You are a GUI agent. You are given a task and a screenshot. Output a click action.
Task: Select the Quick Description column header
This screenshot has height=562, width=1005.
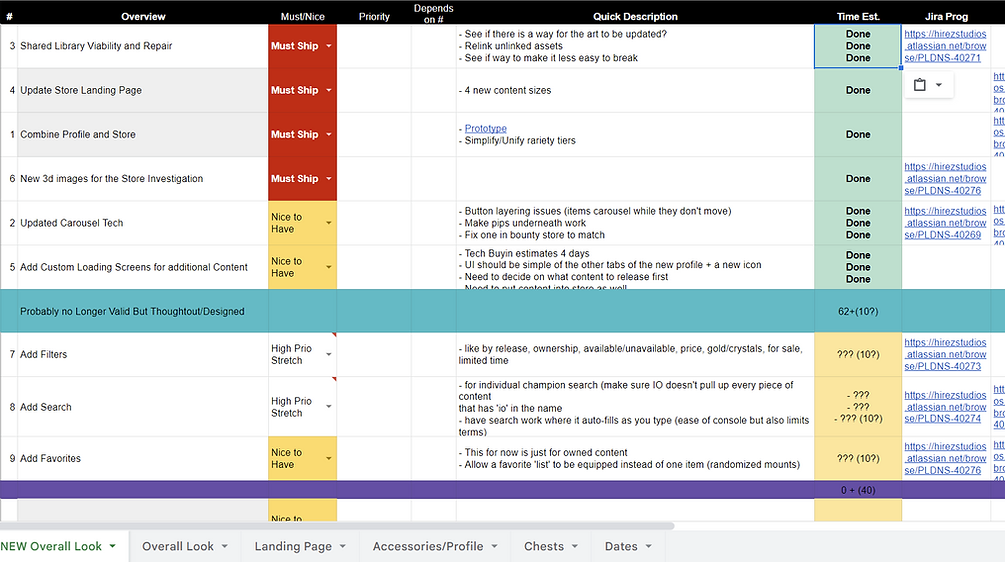pyautogui.click(x=635, y=17)
